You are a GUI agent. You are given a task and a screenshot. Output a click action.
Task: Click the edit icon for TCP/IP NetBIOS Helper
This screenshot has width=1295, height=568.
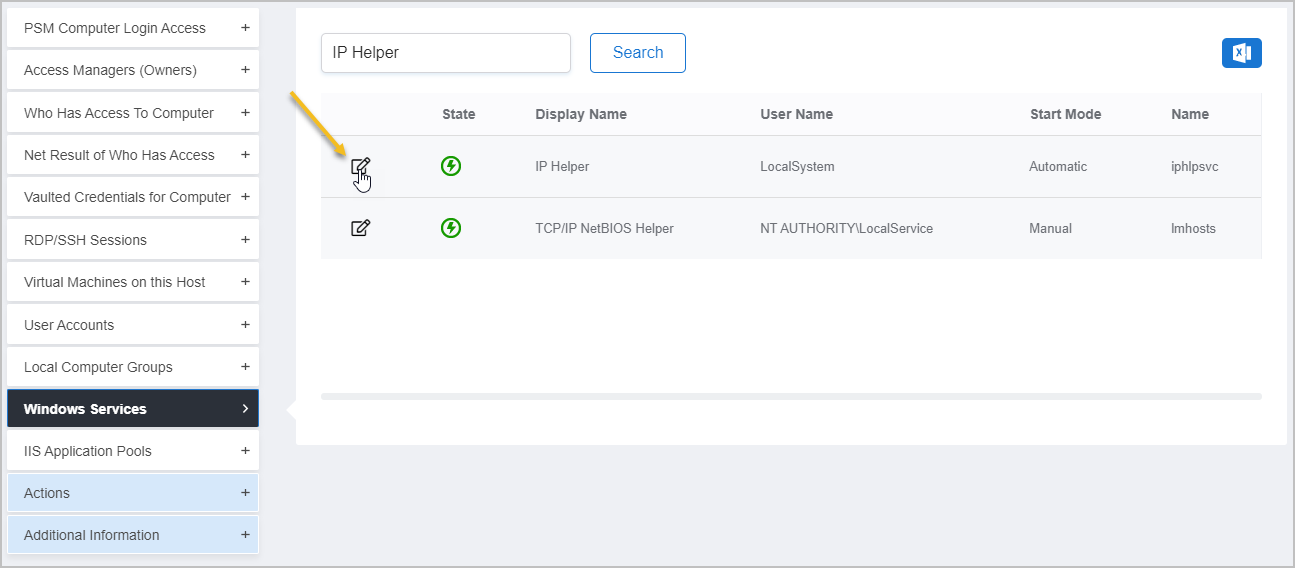(x=361, y=229)
